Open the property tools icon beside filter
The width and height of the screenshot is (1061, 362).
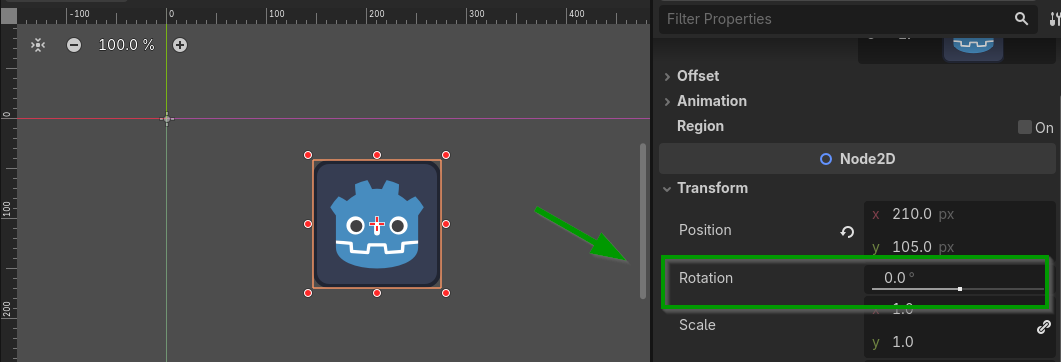(1054, 19)
